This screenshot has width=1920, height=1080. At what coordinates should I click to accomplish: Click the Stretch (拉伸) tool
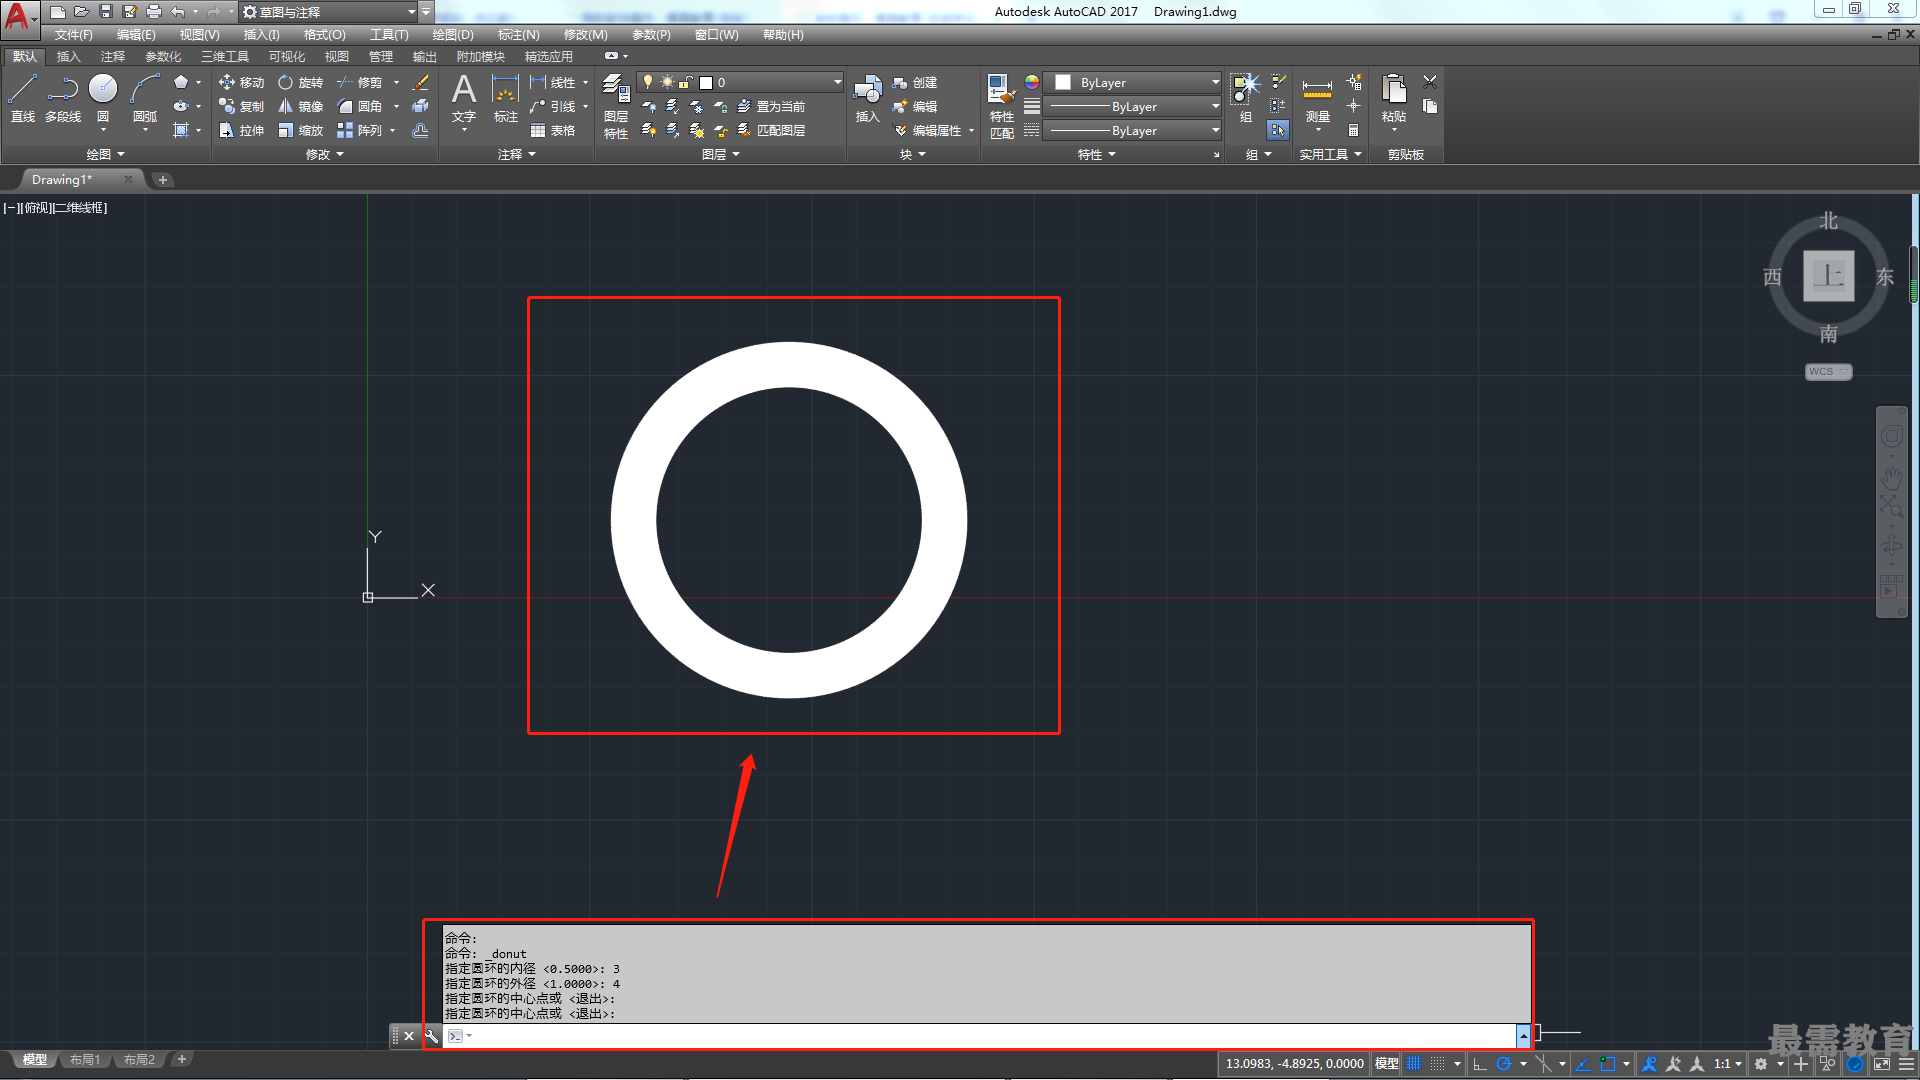pos(242,131)
